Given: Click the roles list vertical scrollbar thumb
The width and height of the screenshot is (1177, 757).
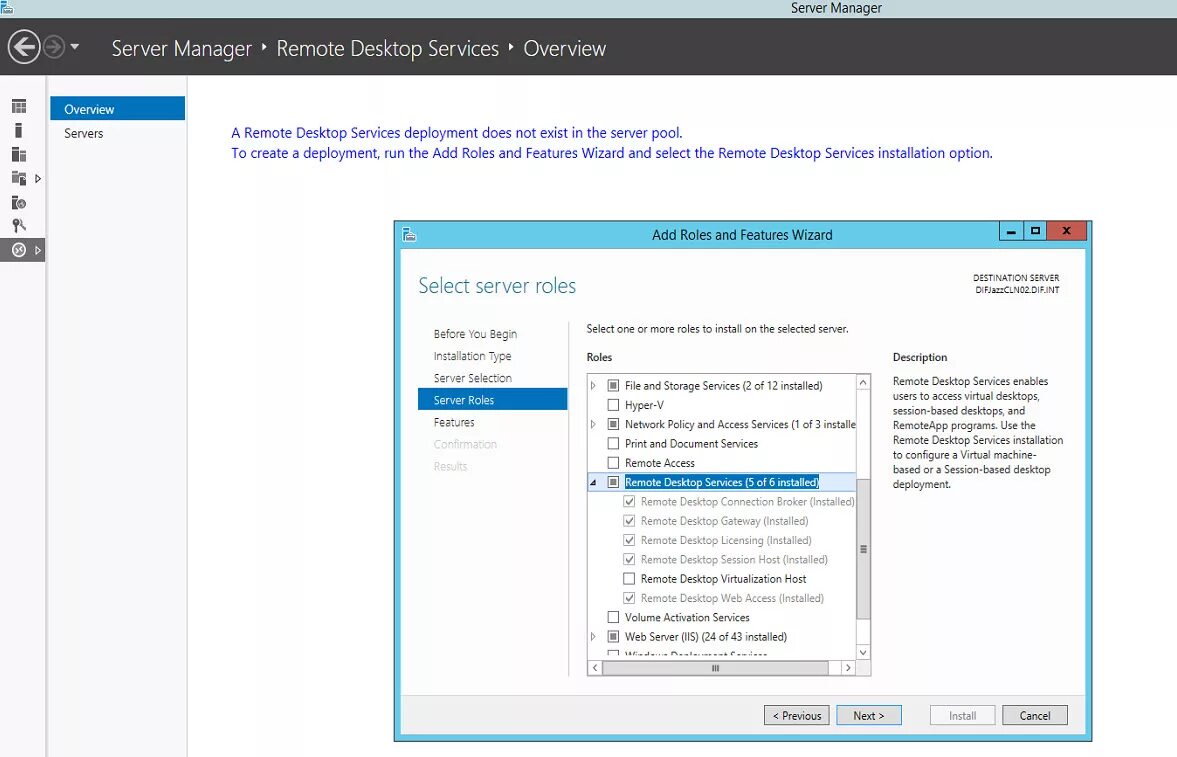Looking at the screenshot, I should coord(863,549).
